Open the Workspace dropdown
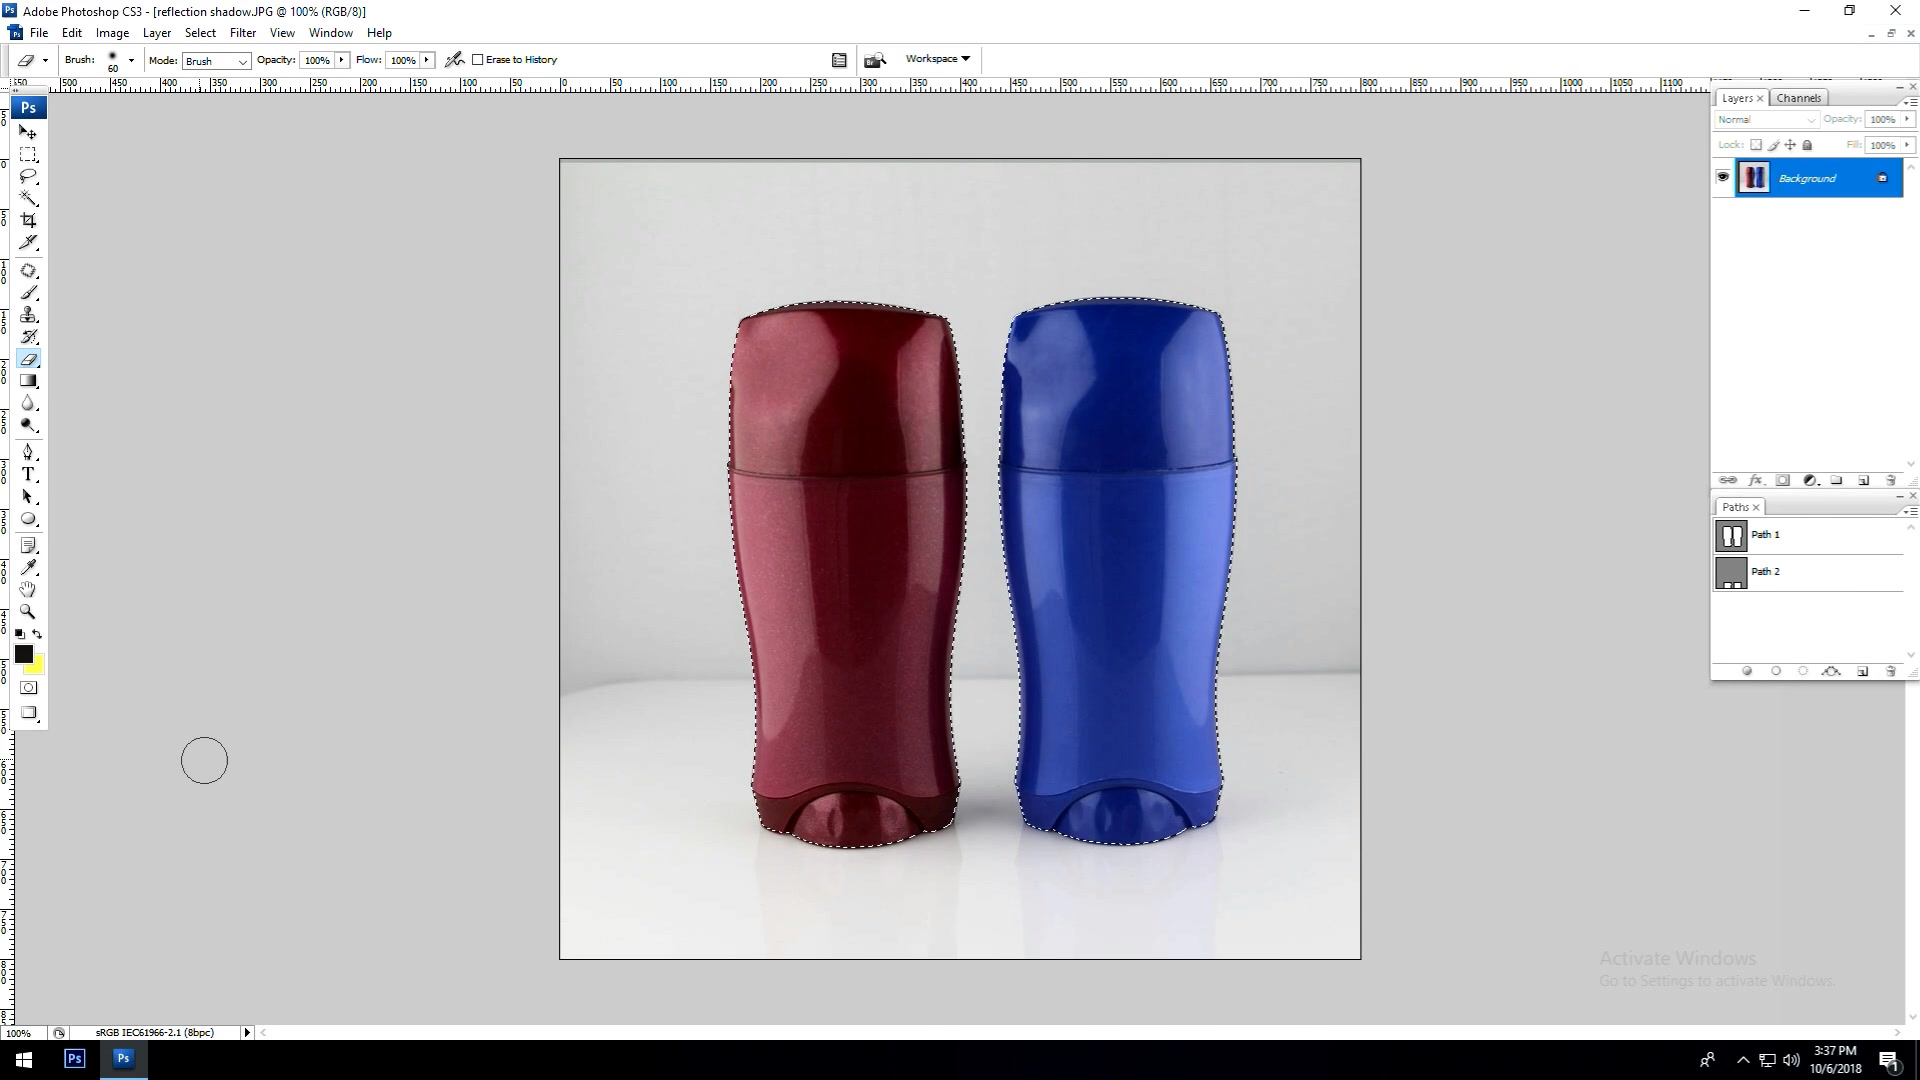1920x1080 pixels. (937, 59)
